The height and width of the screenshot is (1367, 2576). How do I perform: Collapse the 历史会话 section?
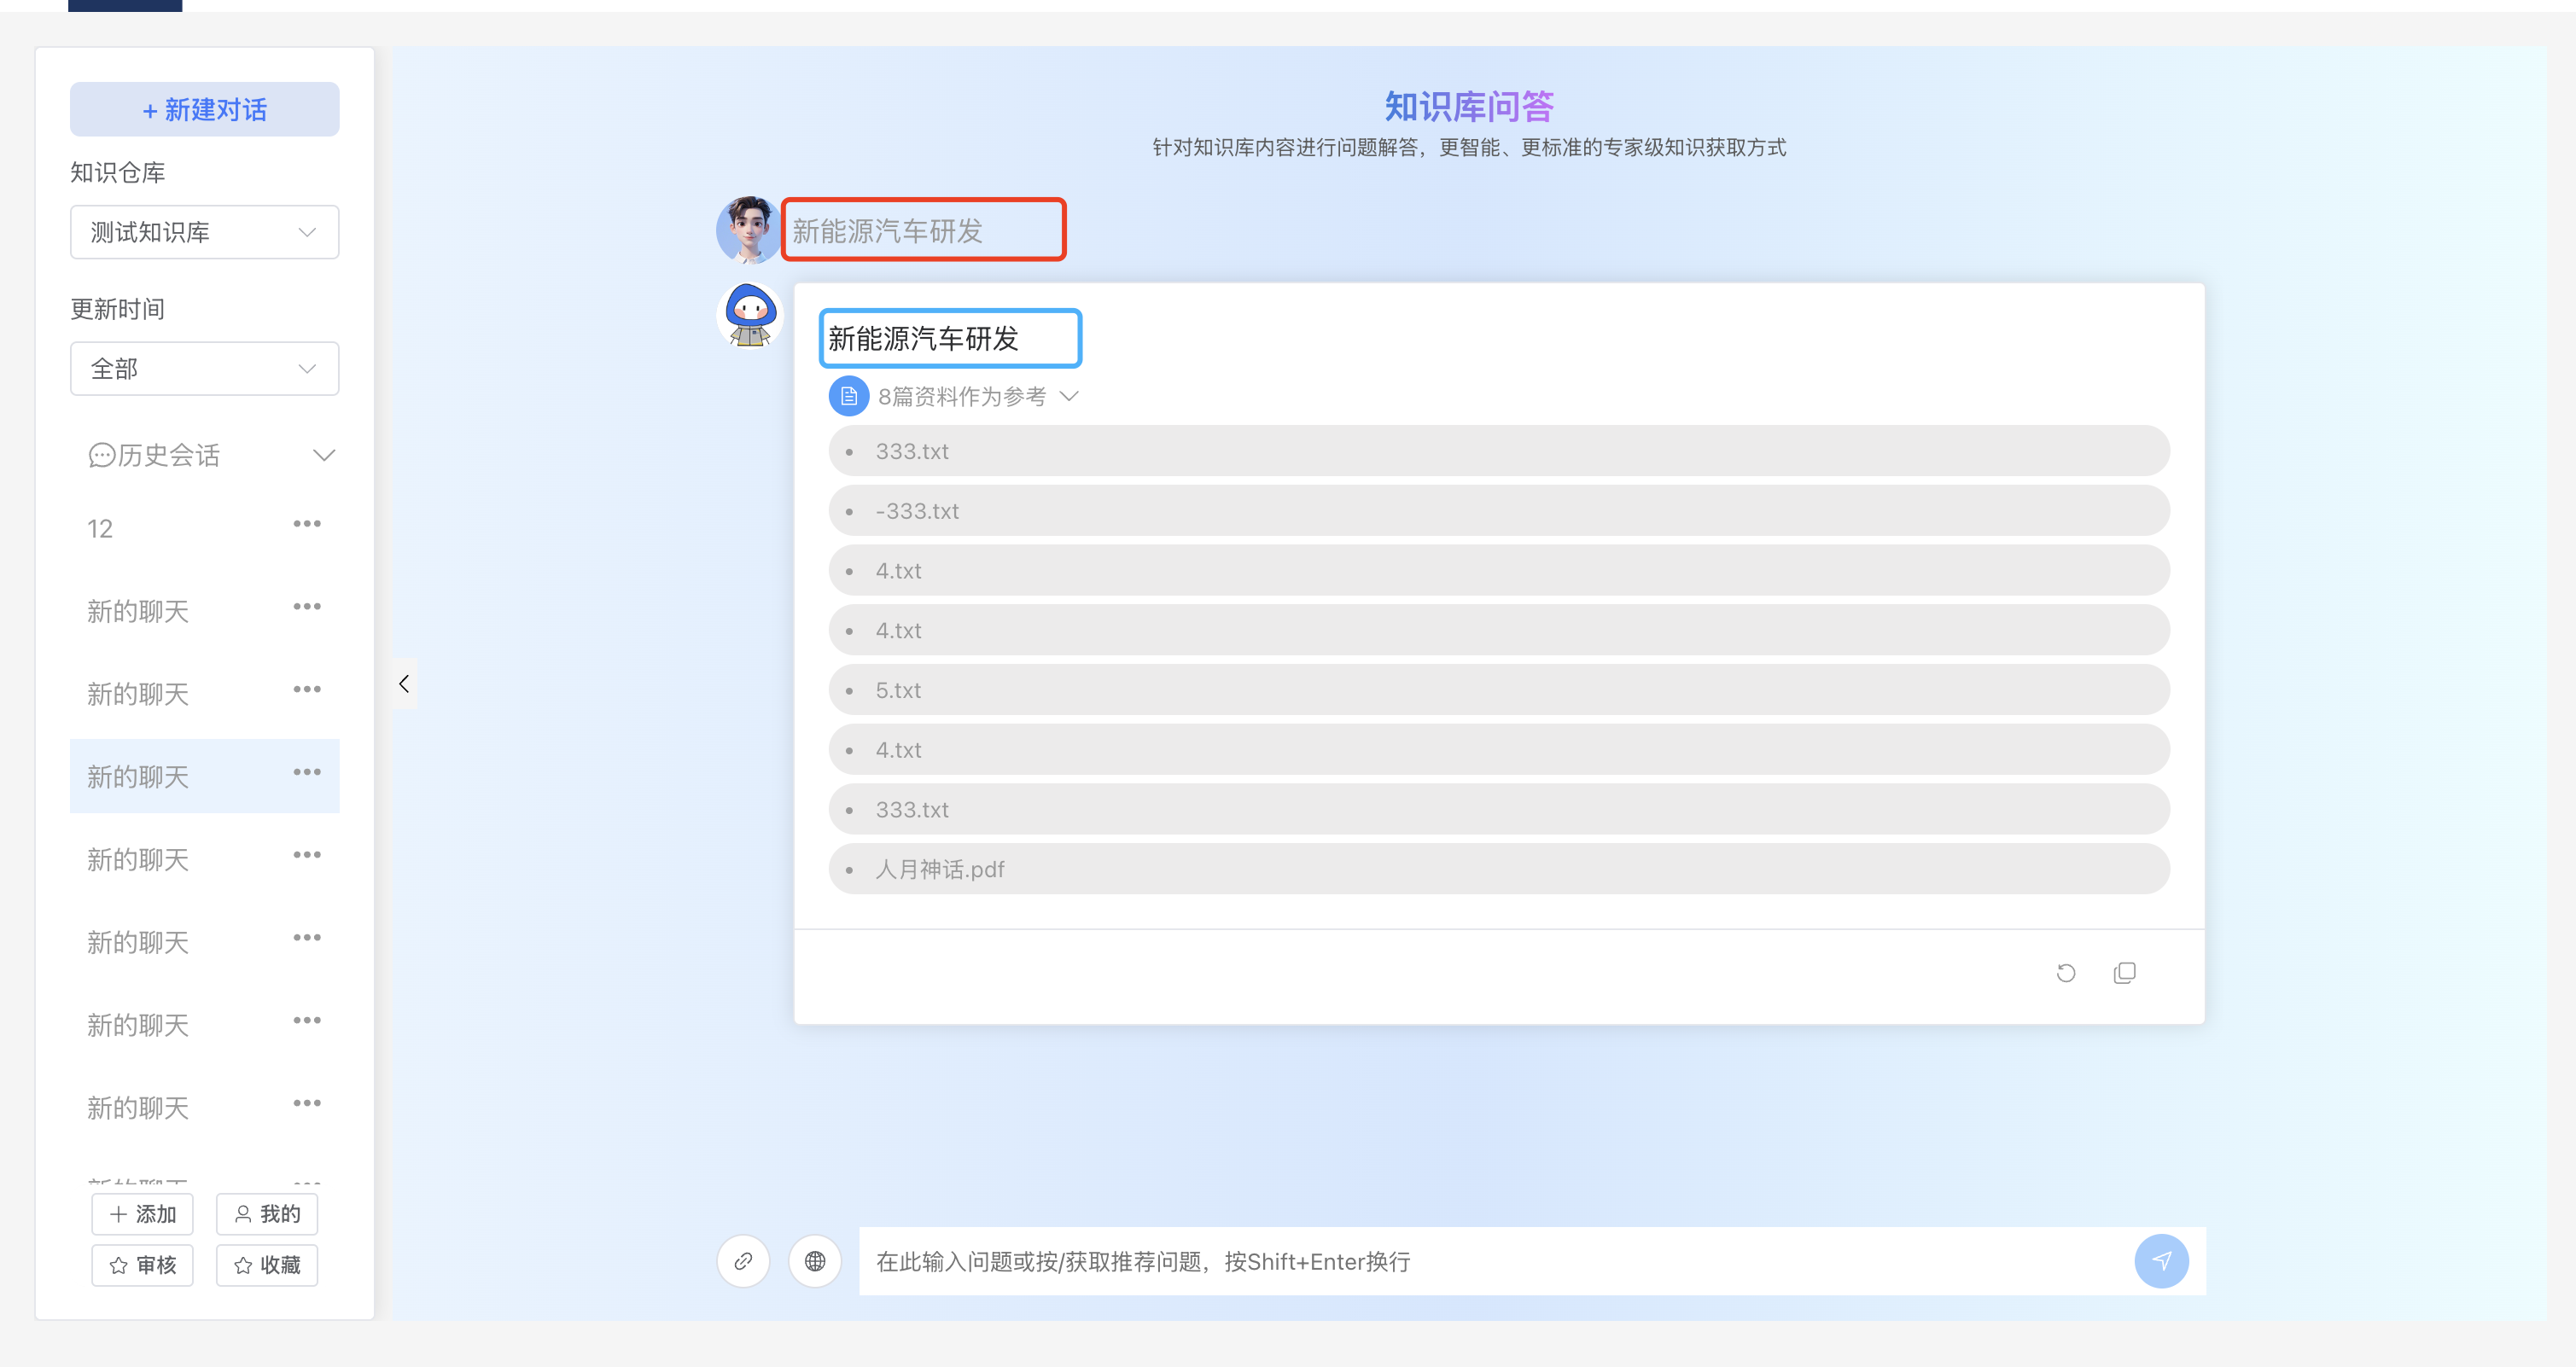(324, 454)
